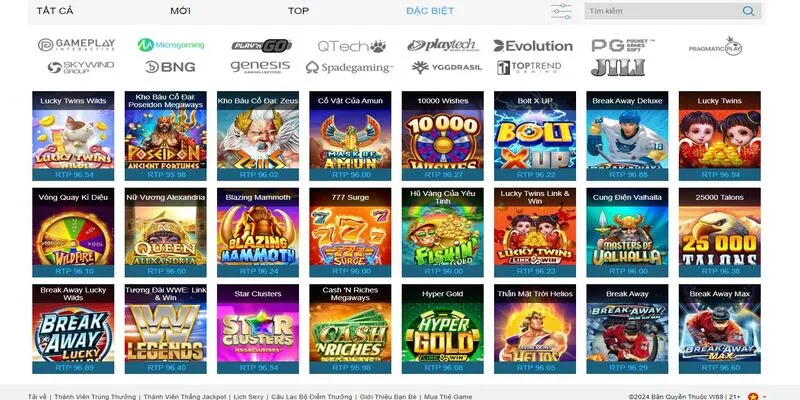Open the filter sliders icon

pos(562,11)
